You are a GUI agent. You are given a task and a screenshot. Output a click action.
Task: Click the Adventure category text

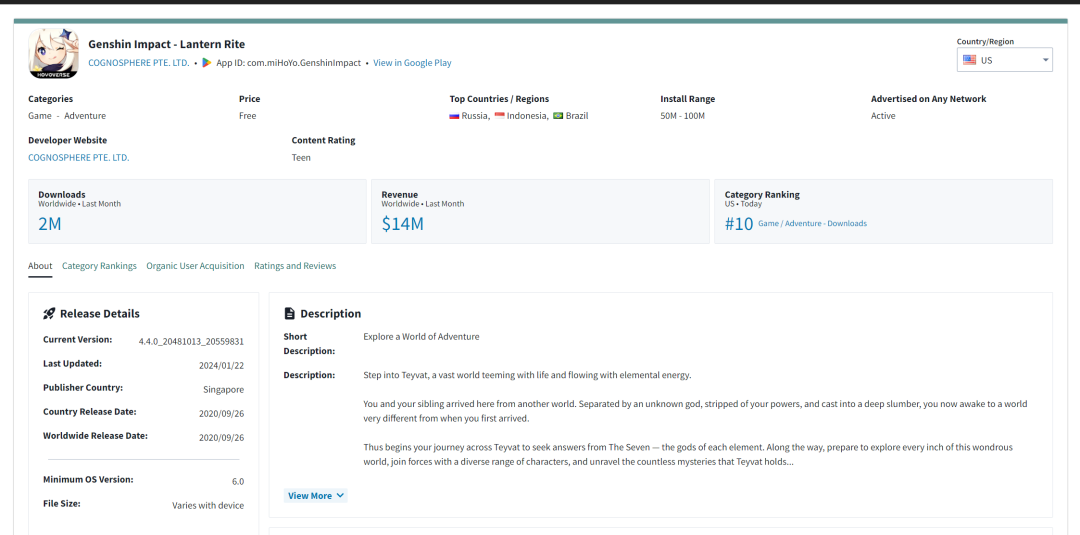[85, 116]
